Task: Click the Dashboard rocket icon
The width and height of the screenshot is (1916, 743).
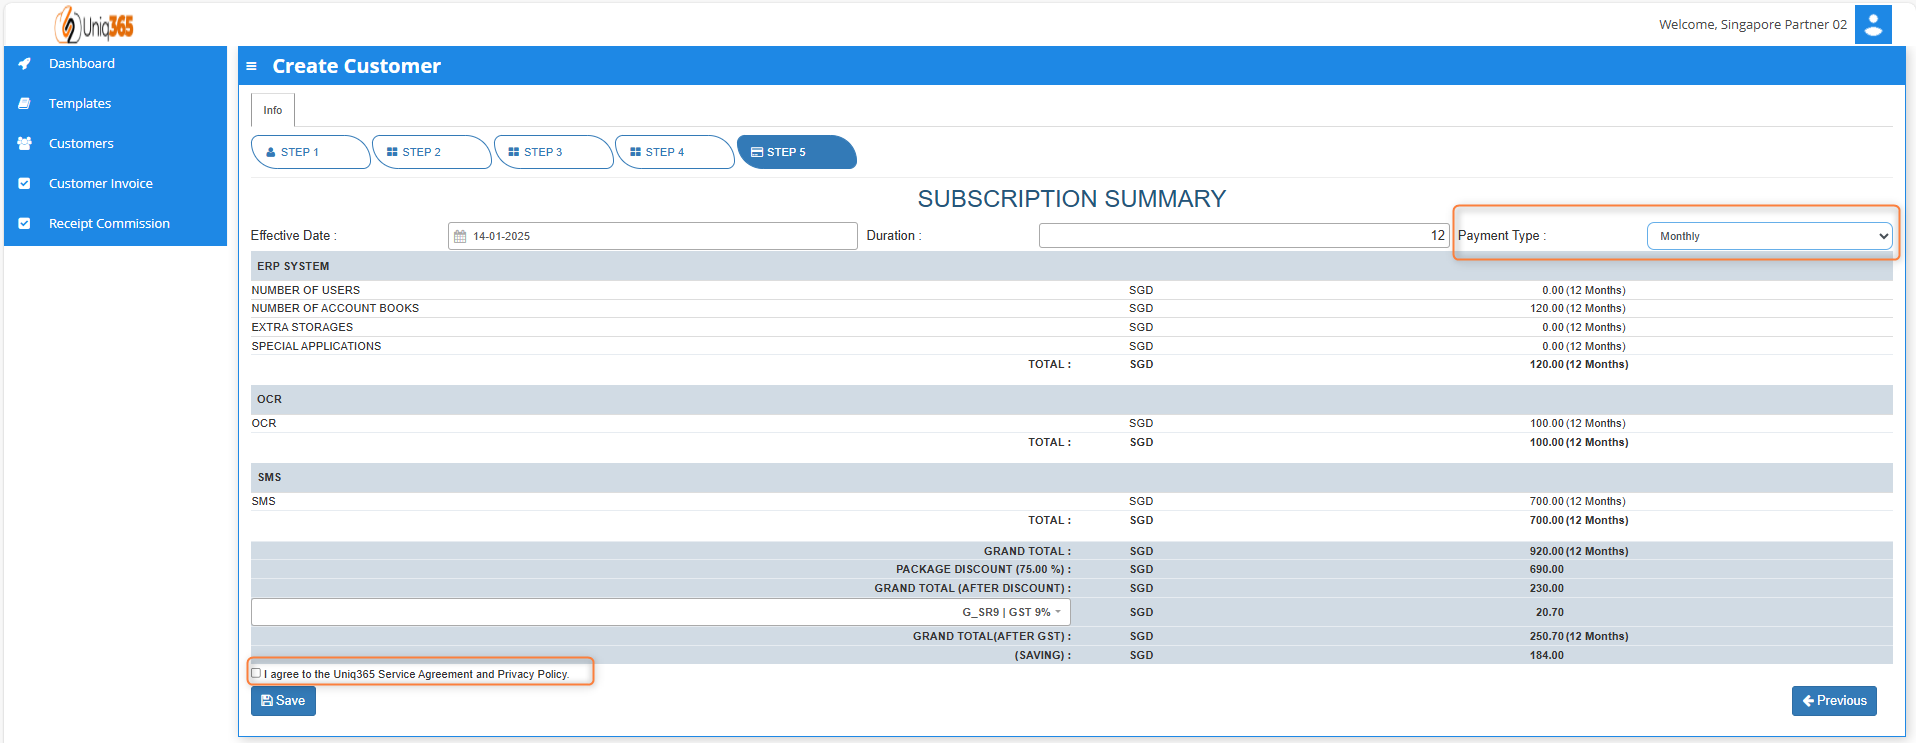Action: (x=25, y=64)
